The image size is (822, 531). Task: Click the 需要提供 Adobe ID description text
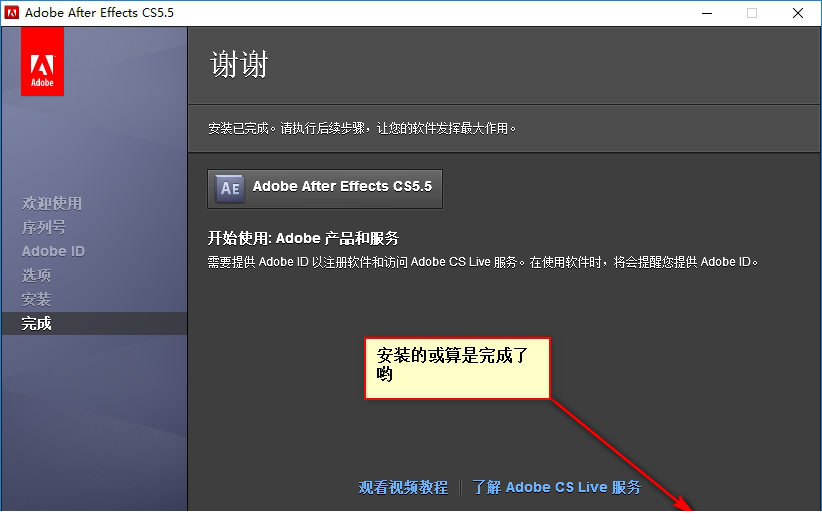pos(483,262)
